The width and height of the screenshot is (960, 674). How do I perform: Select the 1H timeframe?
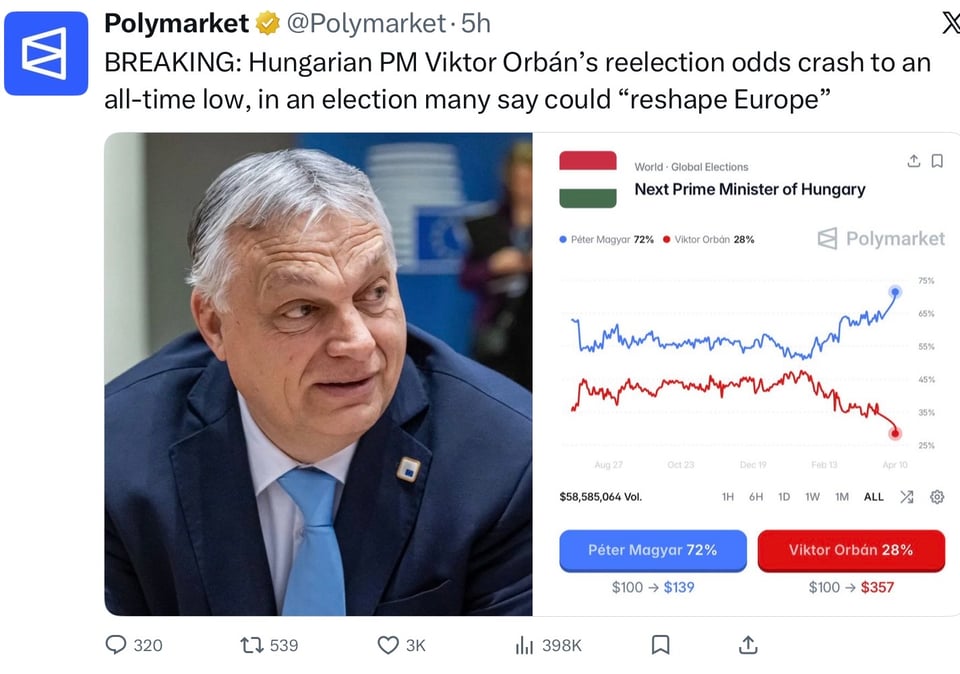click(x=727, y=496)
